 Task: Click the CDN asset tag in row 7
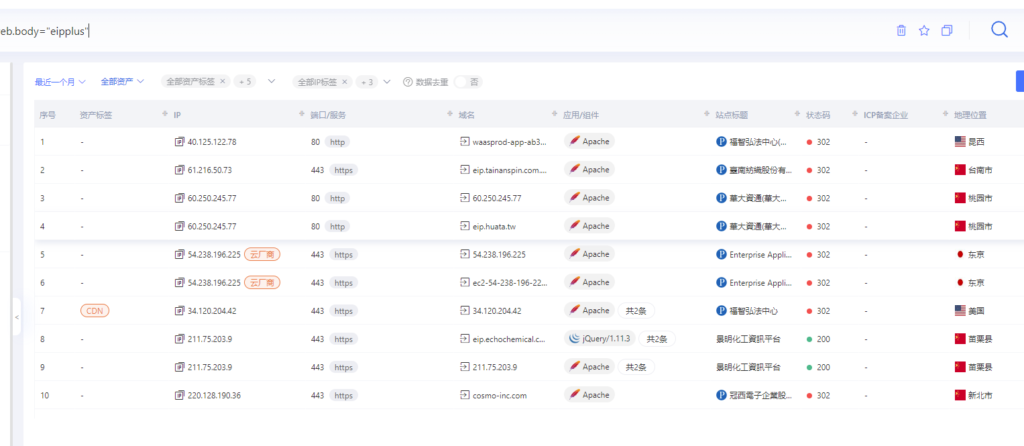tap(95, 311)
